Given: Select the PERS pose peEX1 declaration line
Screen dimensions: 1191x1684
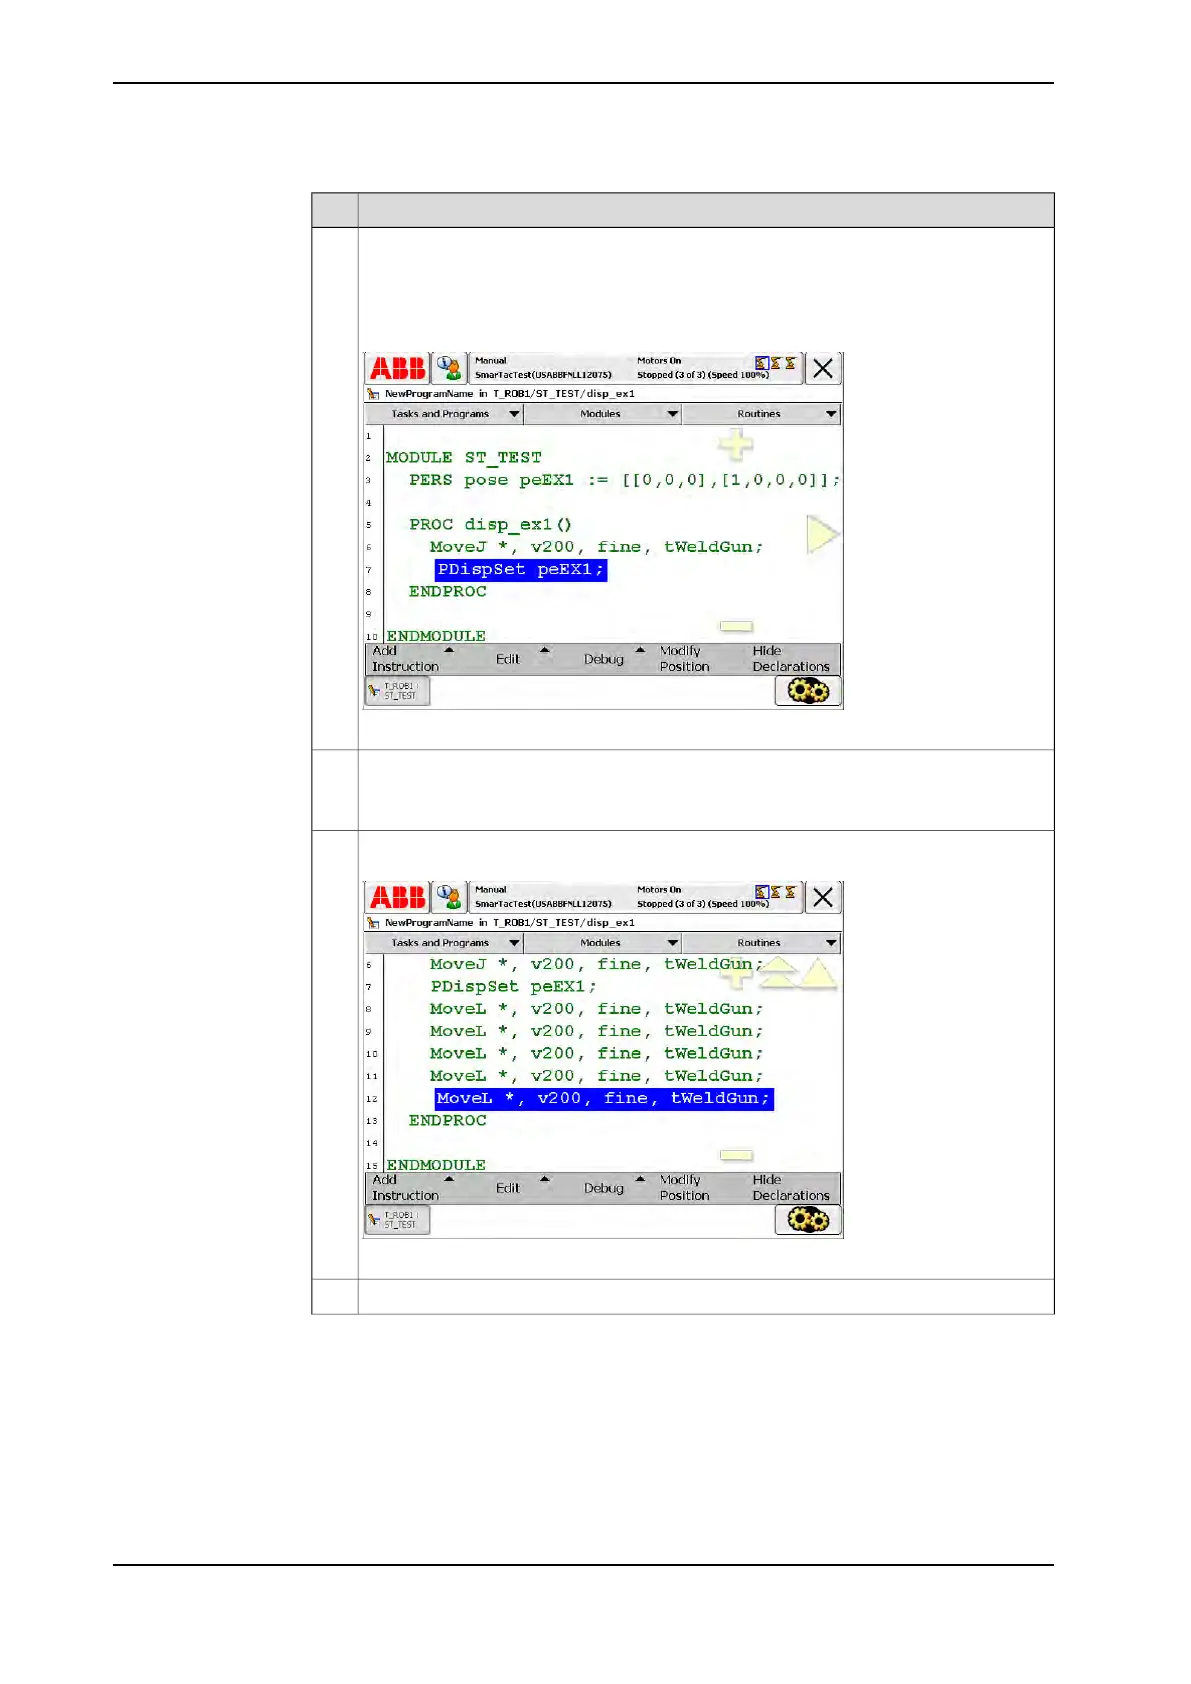Looking at the screenshot, I should [x=624, y=480].
